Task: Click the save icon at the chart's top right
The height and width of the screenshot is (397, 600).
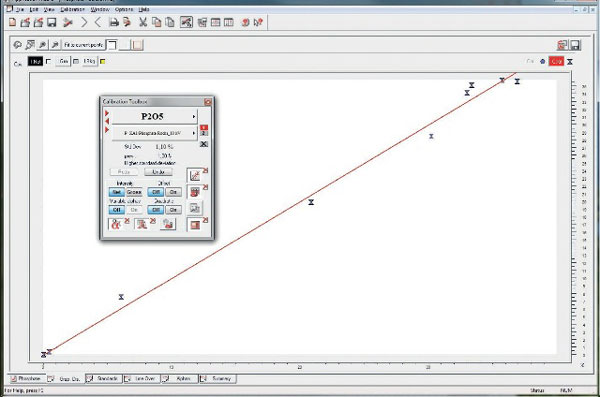Action: (x=576, y=45)
